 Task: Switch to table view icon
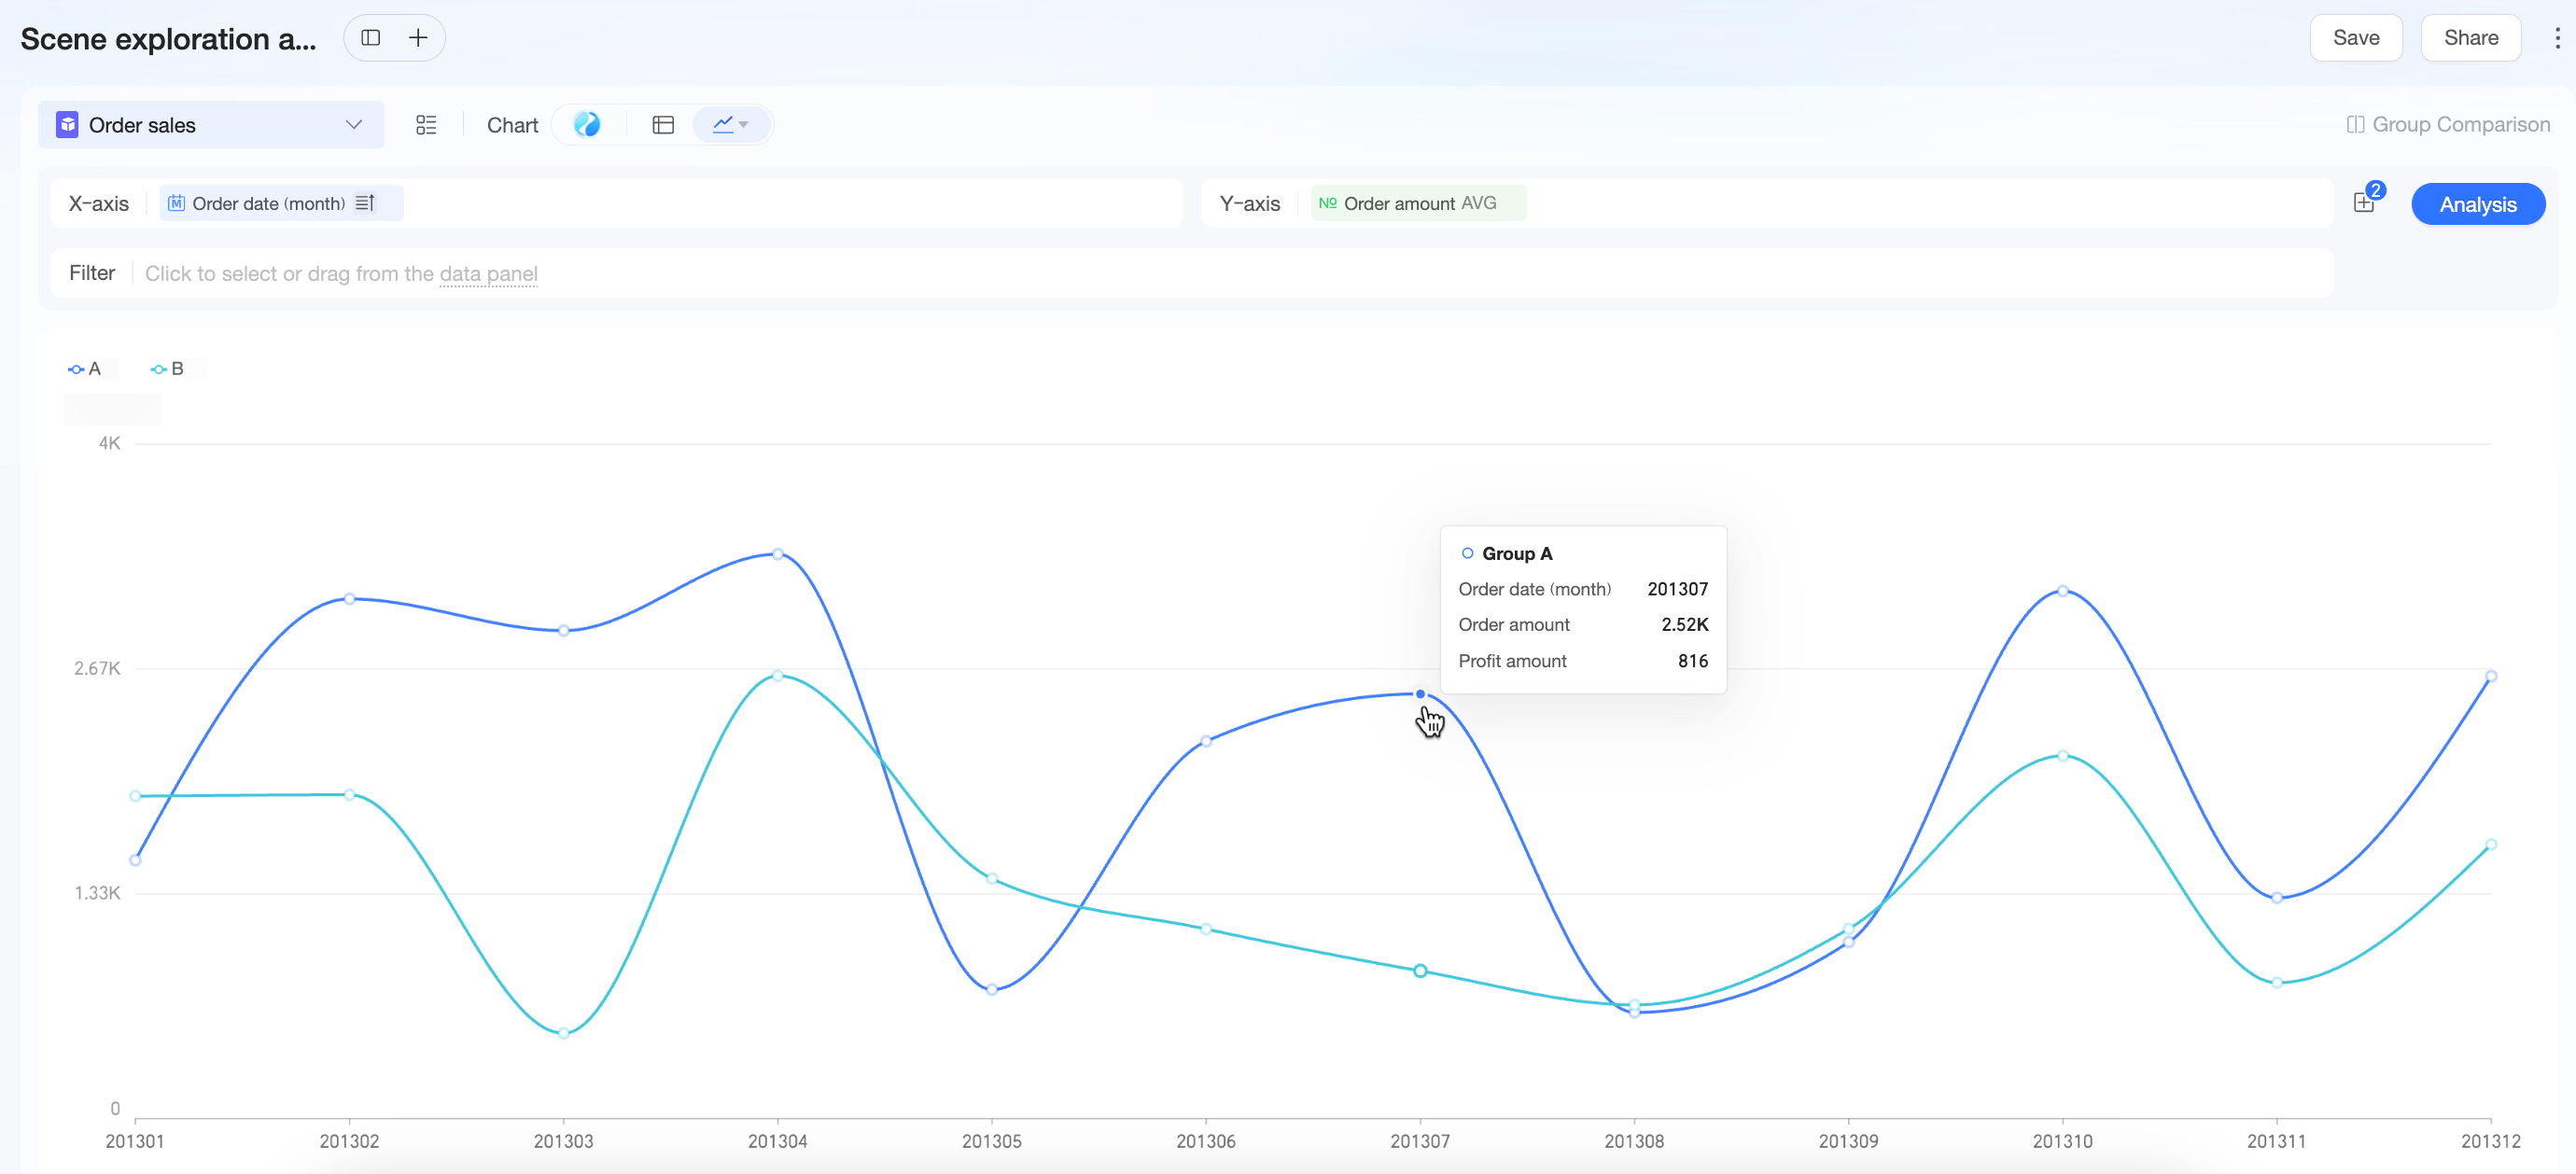663,125
